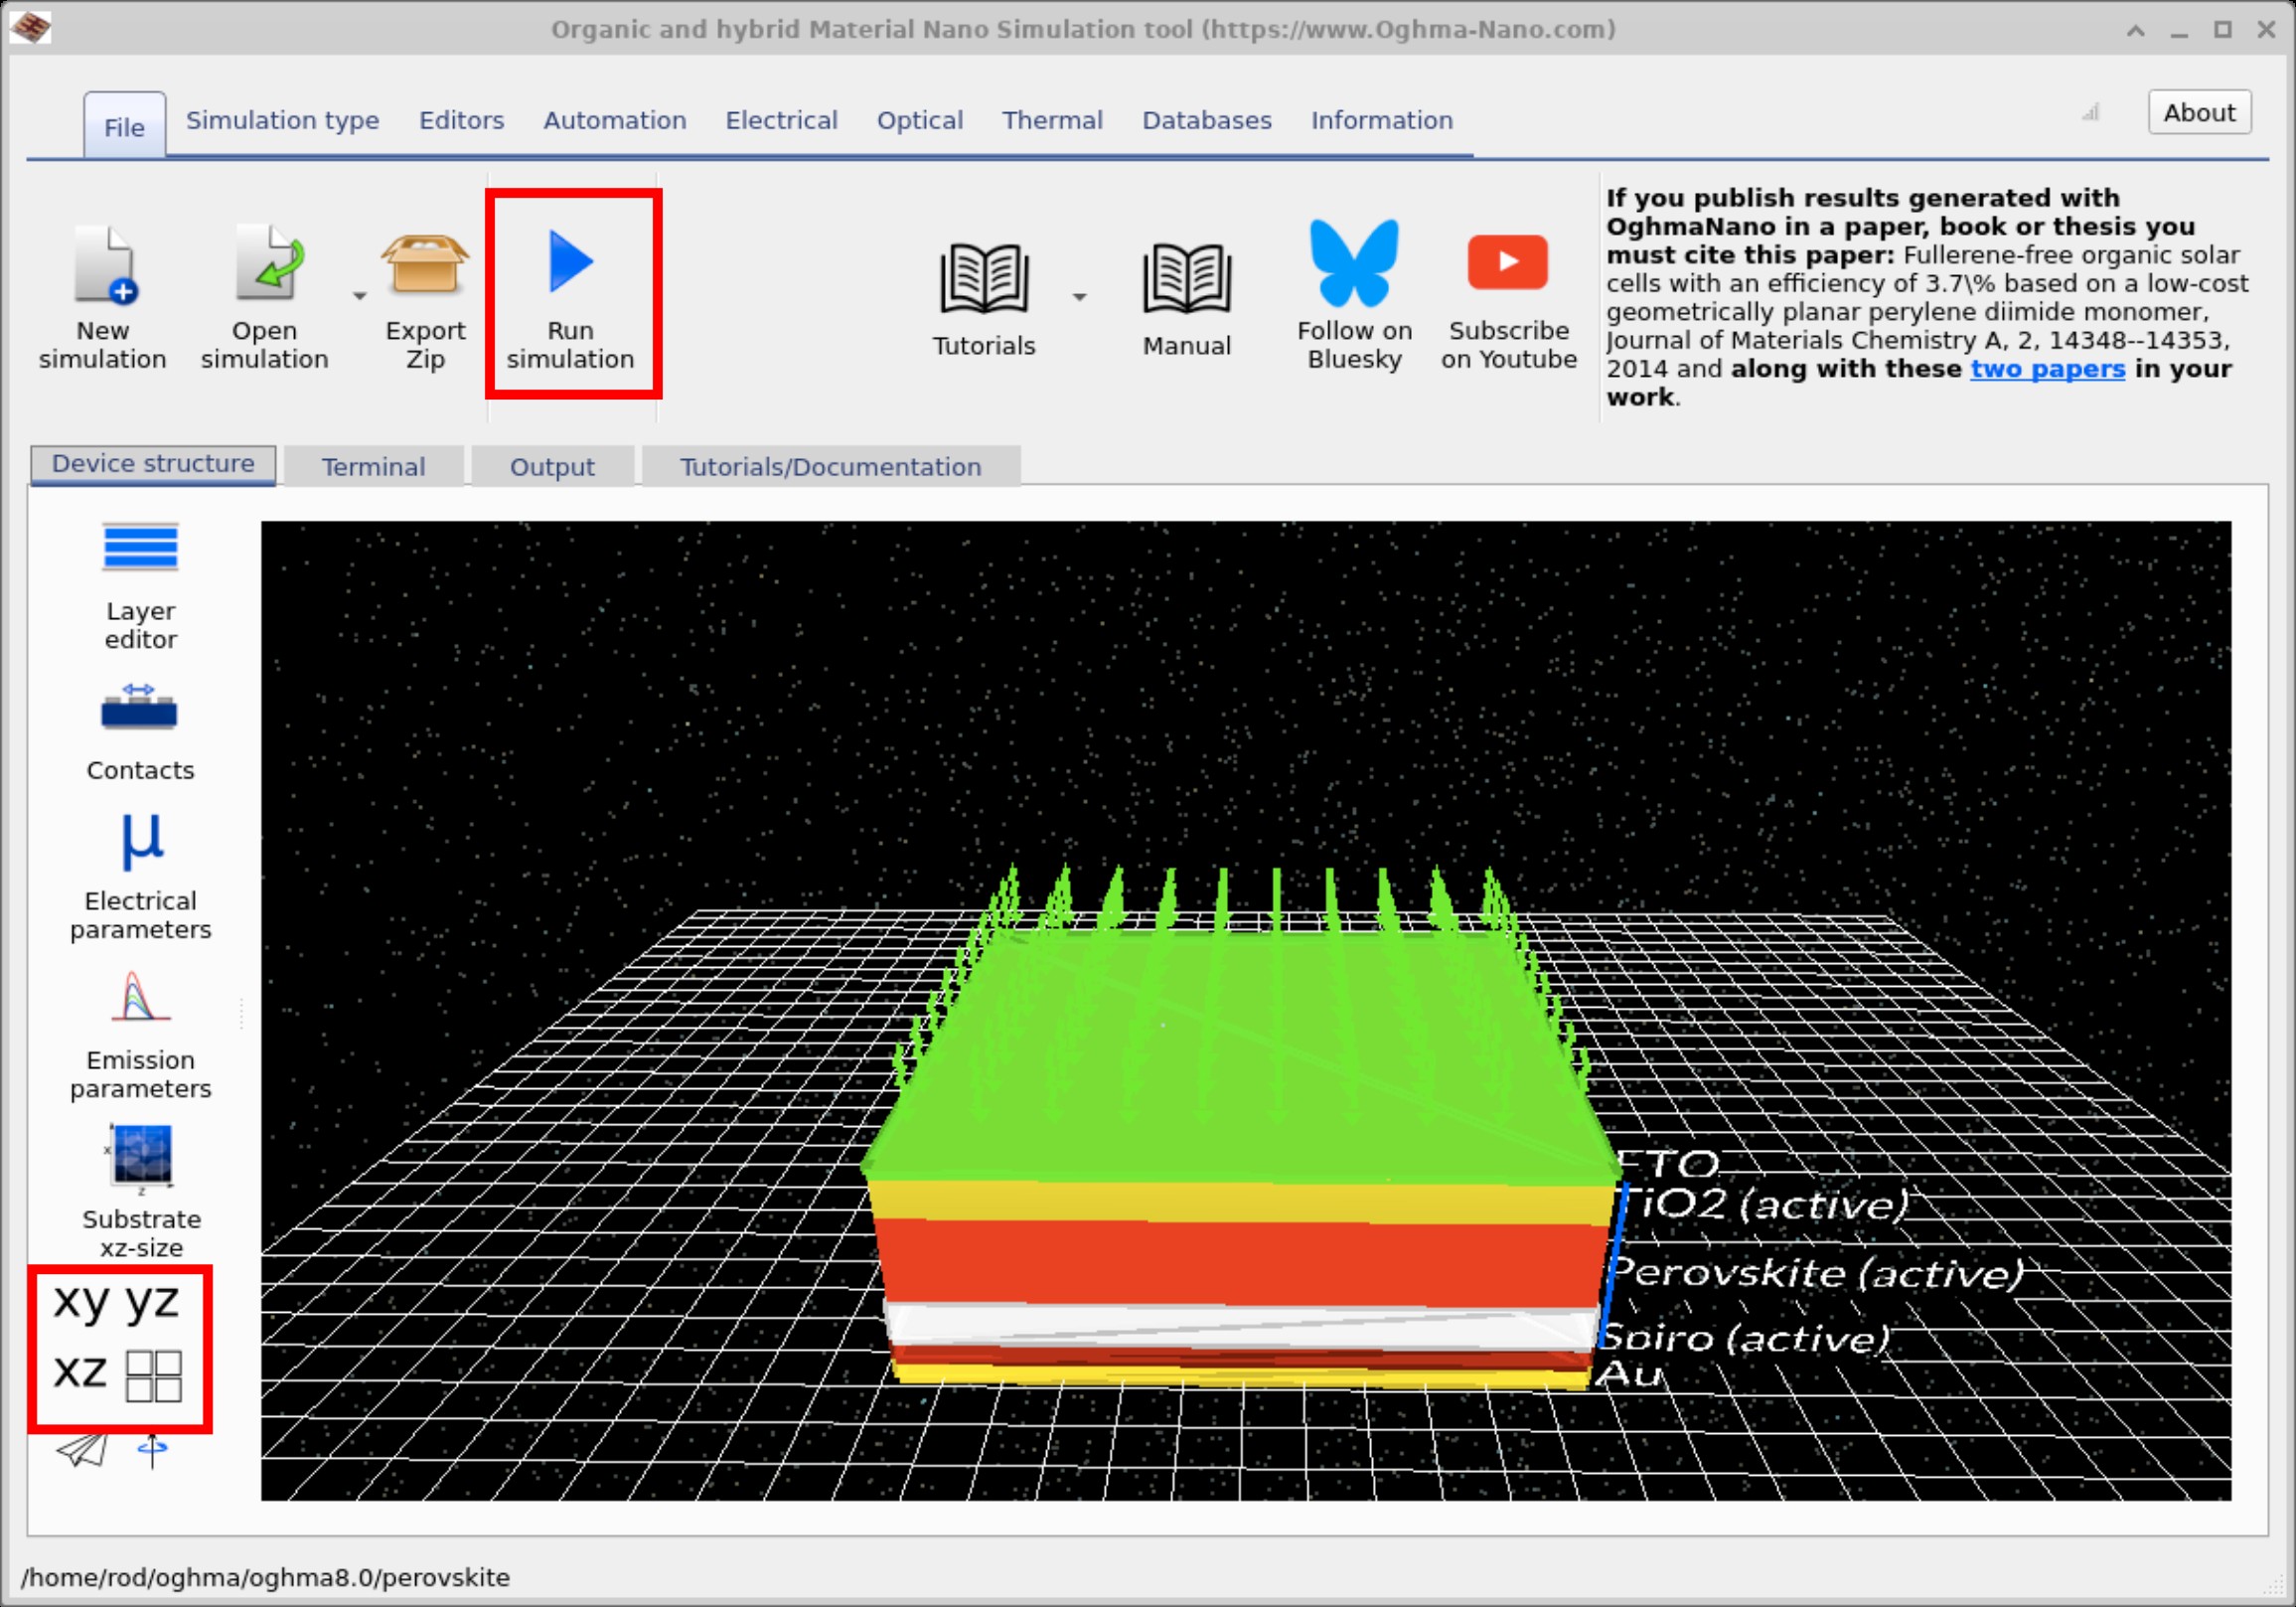Expand the Tutorials dropdown arrow
The image size is (2296, 1607).
click(1080, 297)
